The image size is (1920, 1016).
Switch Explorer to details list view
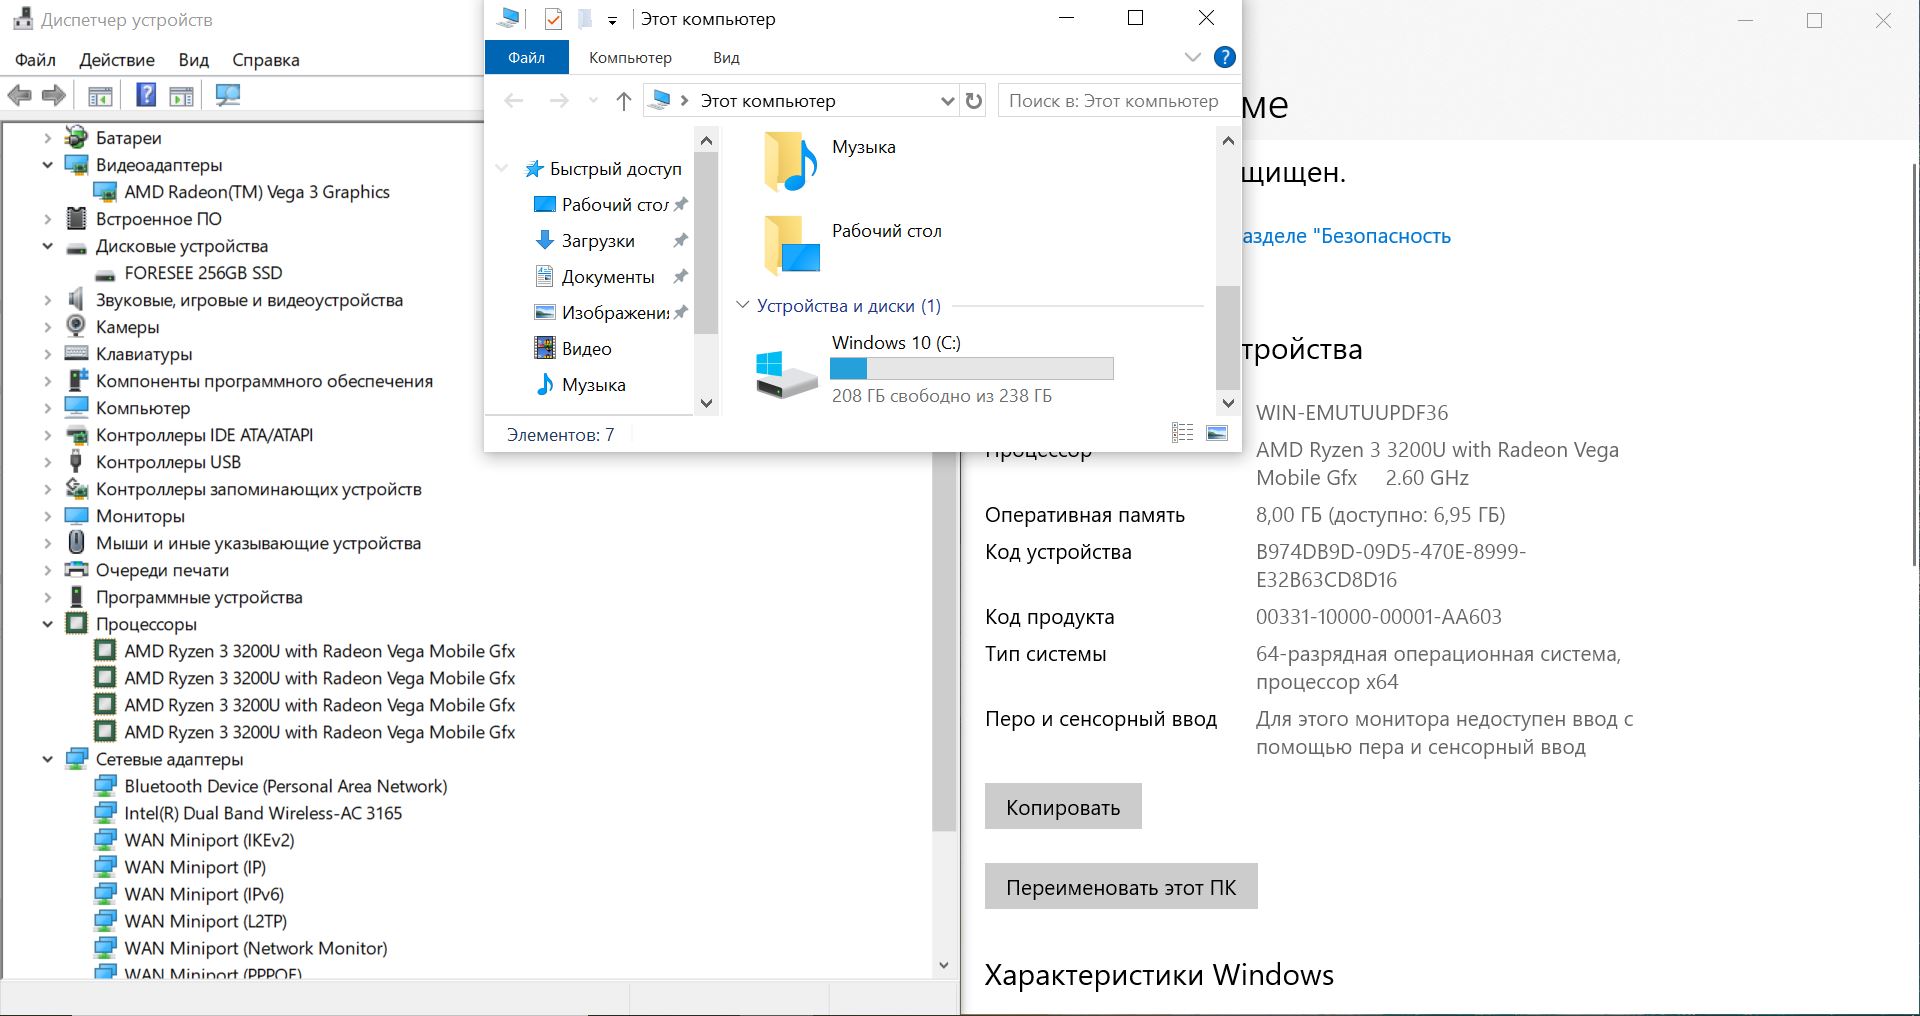tap(1182, 433)
